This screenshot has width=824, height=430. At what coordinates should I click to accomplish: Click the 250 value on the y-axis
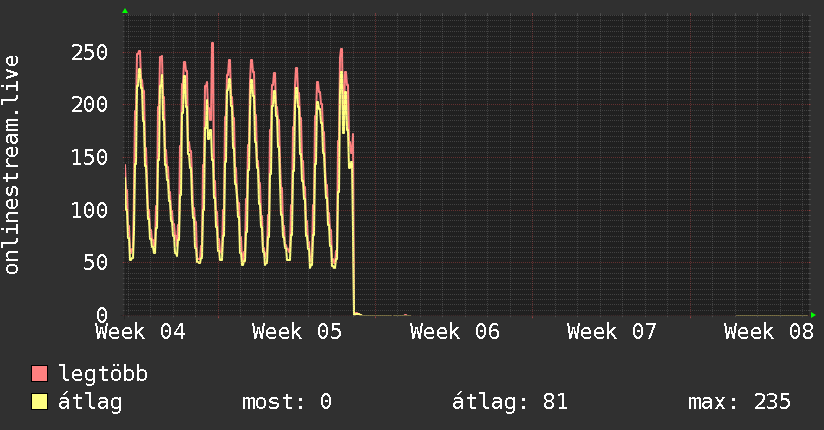[x=89, y=52]
